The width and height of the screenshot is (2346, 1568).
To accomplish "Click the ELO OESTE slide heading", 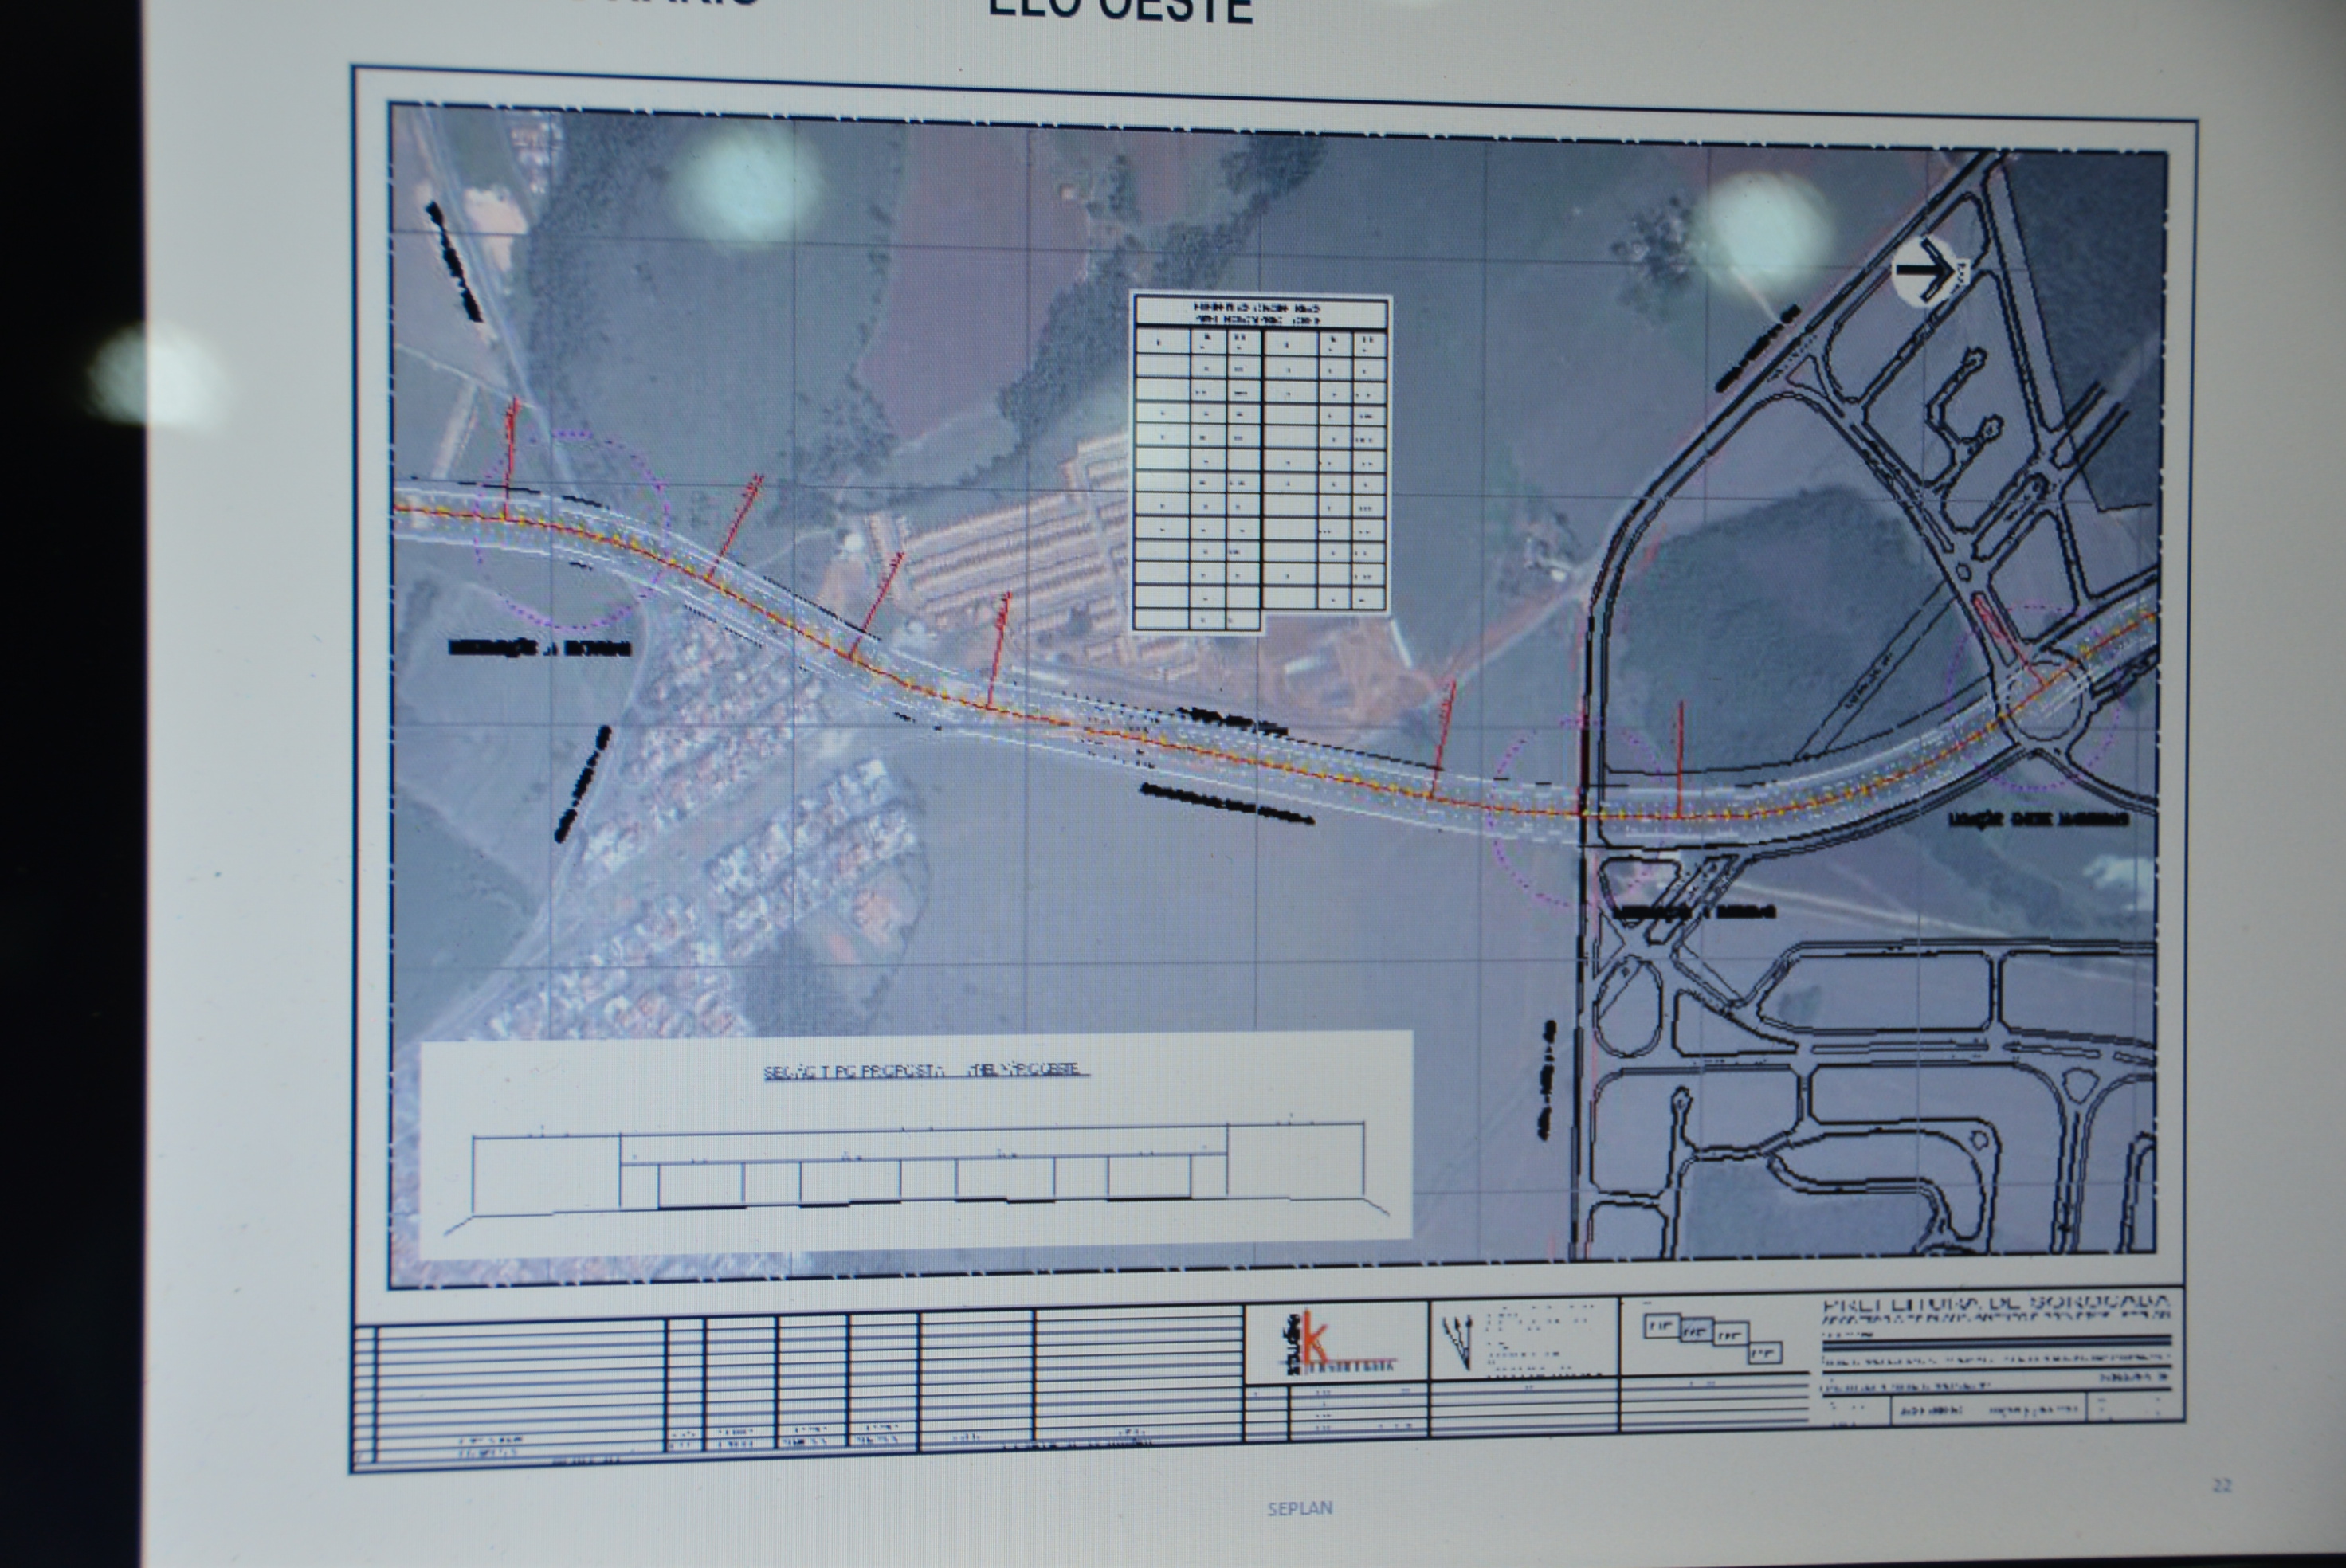I will [x=1120, y=10].
